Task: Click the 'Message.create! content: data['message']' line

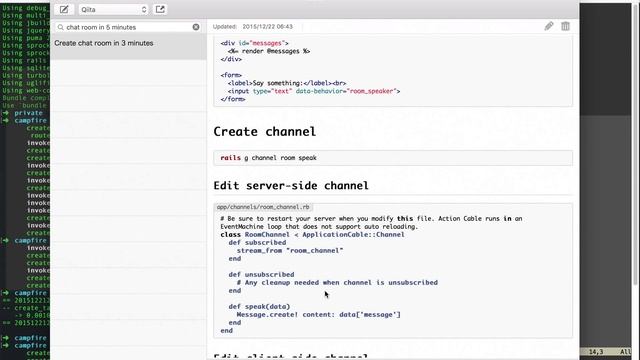Action: pos(318,315)
